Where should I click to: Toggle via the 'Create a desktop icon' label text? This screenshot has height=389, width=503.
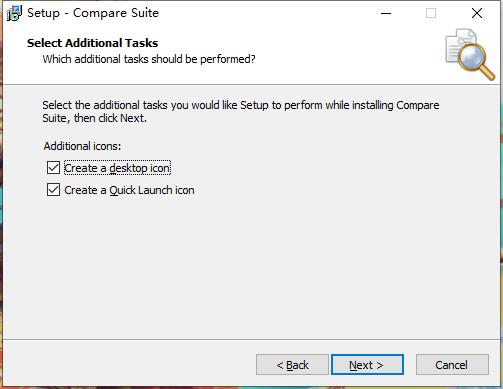click(x=117, y=168)
